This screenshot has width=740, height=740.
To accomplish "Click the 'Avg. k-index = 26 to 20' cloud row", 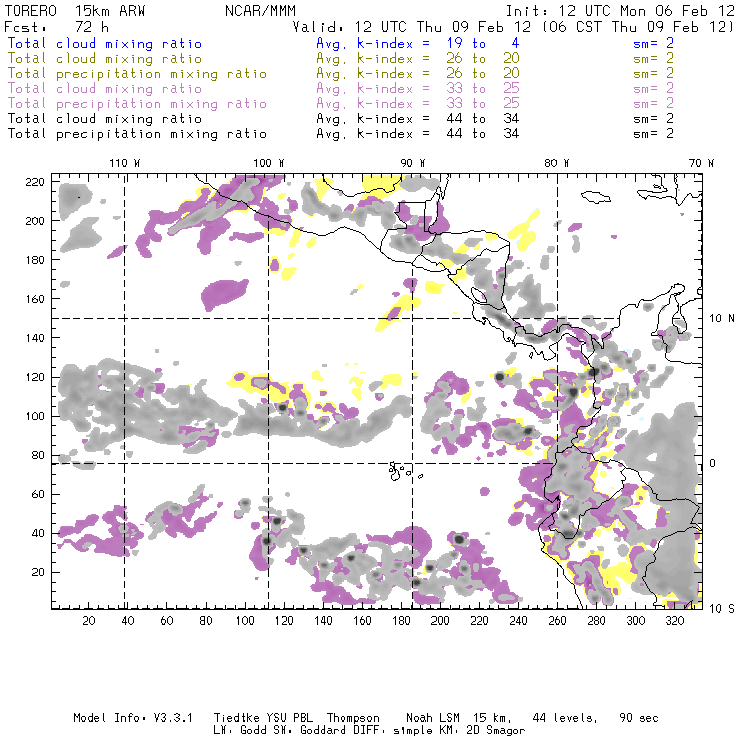I will 402,59.
